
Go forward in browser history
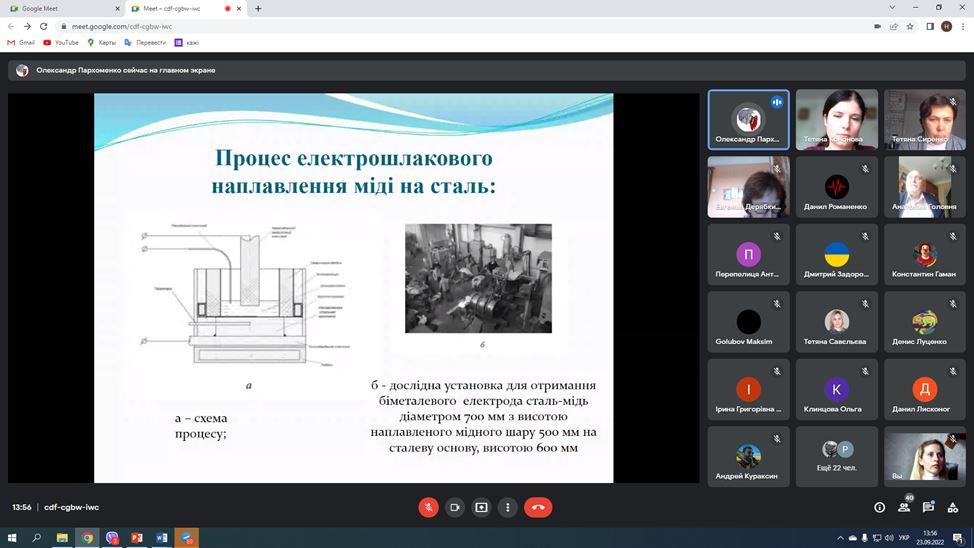pos(27,26)
